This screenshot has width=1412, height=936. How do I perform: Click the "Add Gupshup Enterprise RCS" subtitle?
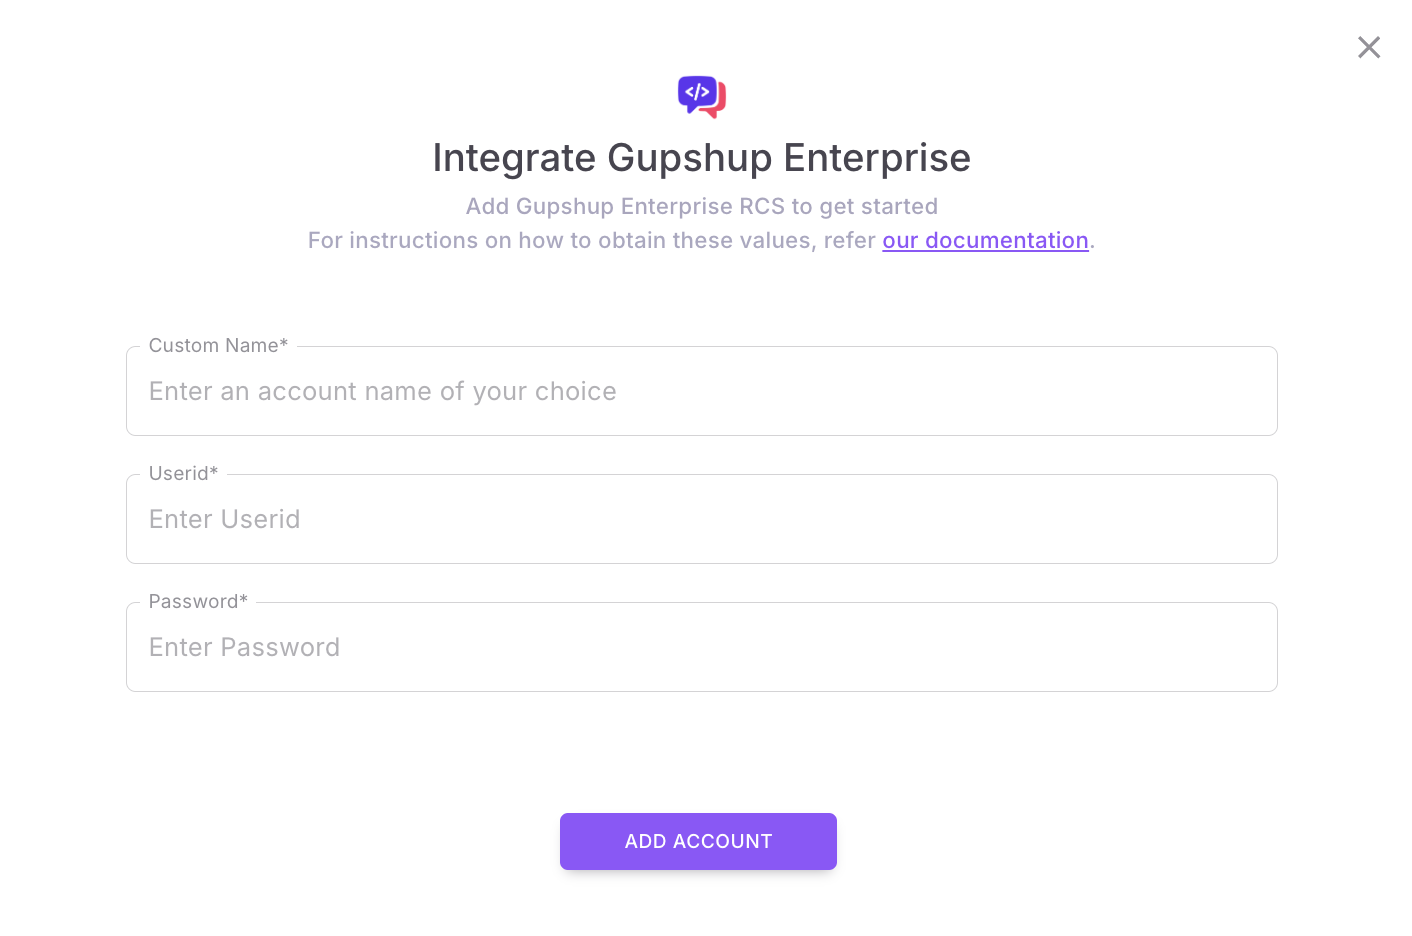(x=701, y=206)
